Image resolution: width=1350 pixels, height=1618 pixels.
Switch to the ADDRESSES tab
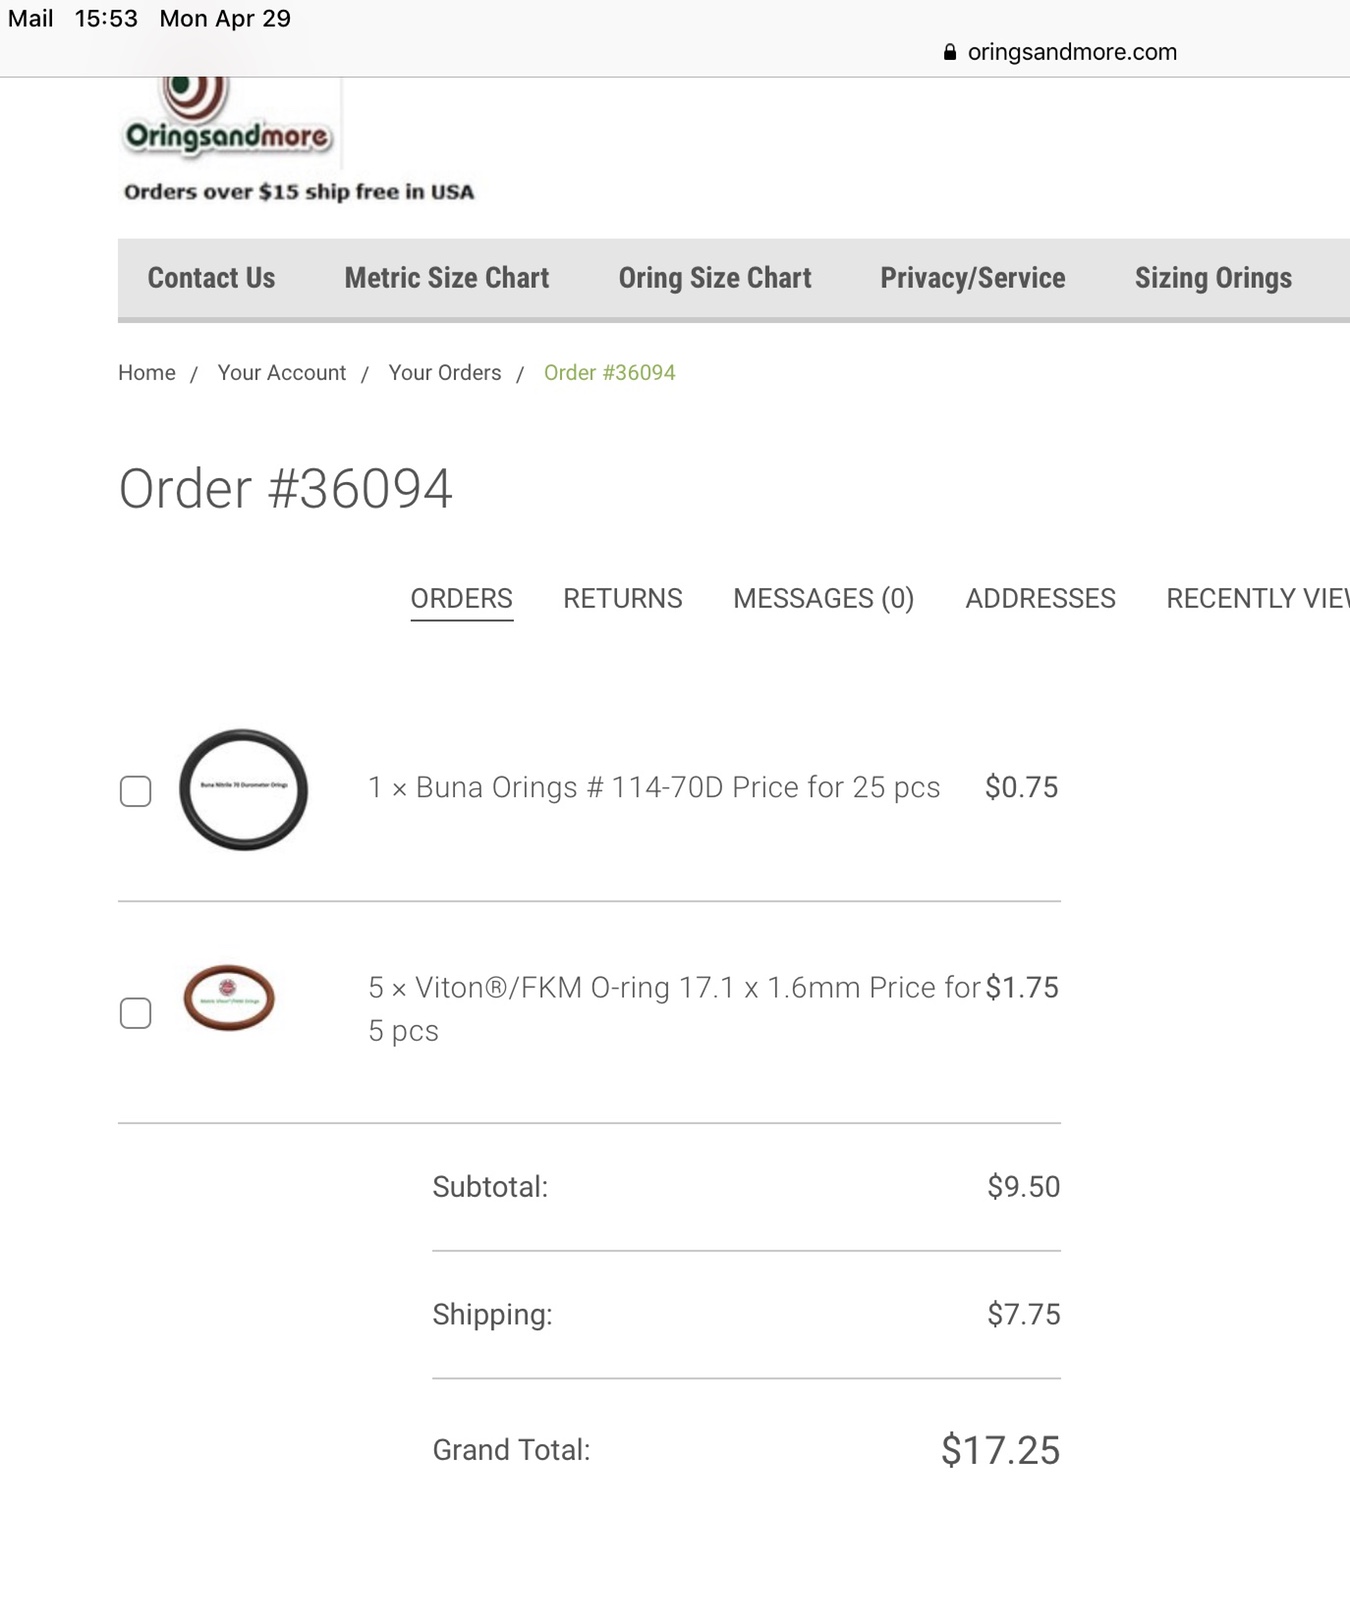[x=1040, y=598]
